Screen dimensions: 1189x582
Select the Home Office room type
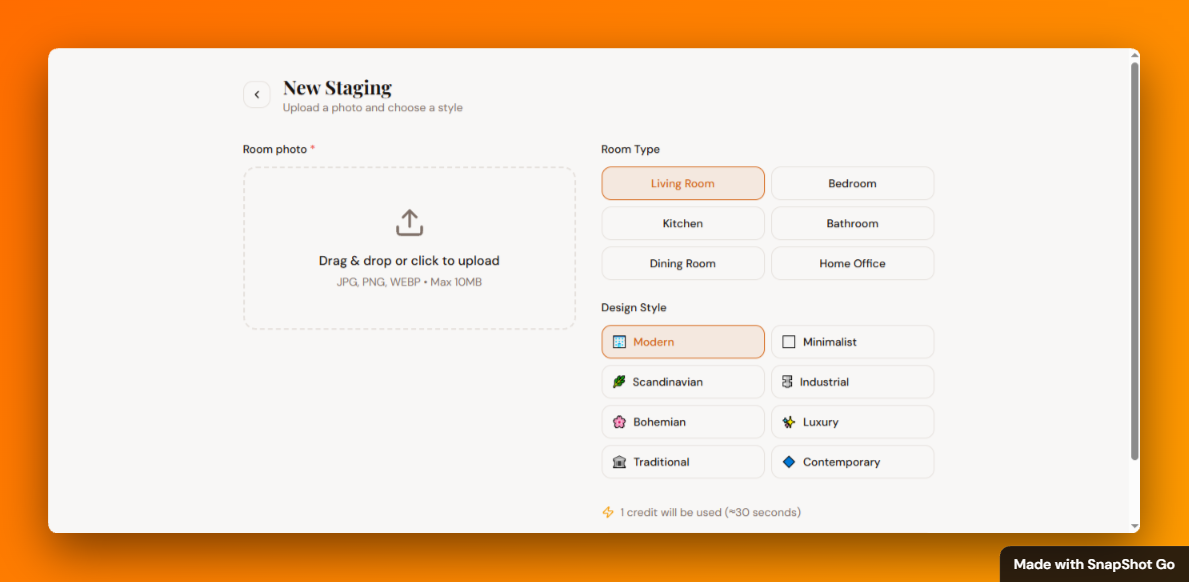pos(852,263)
